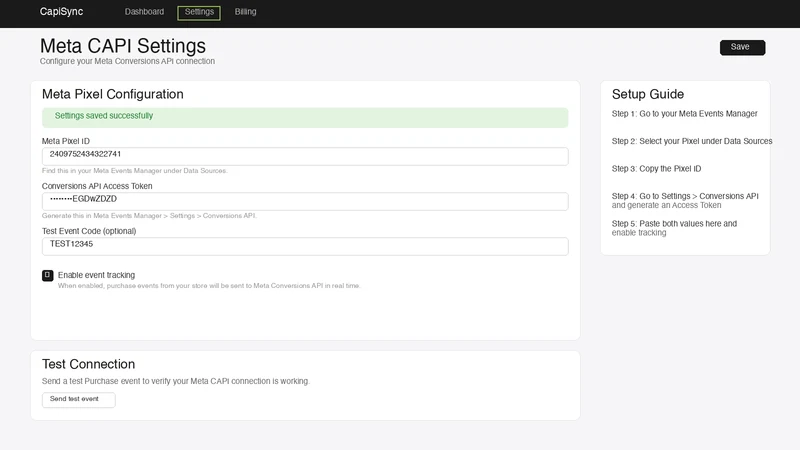Edit the Conversions API Access Token field
This screenshot has height=450, width=800.
305,201
